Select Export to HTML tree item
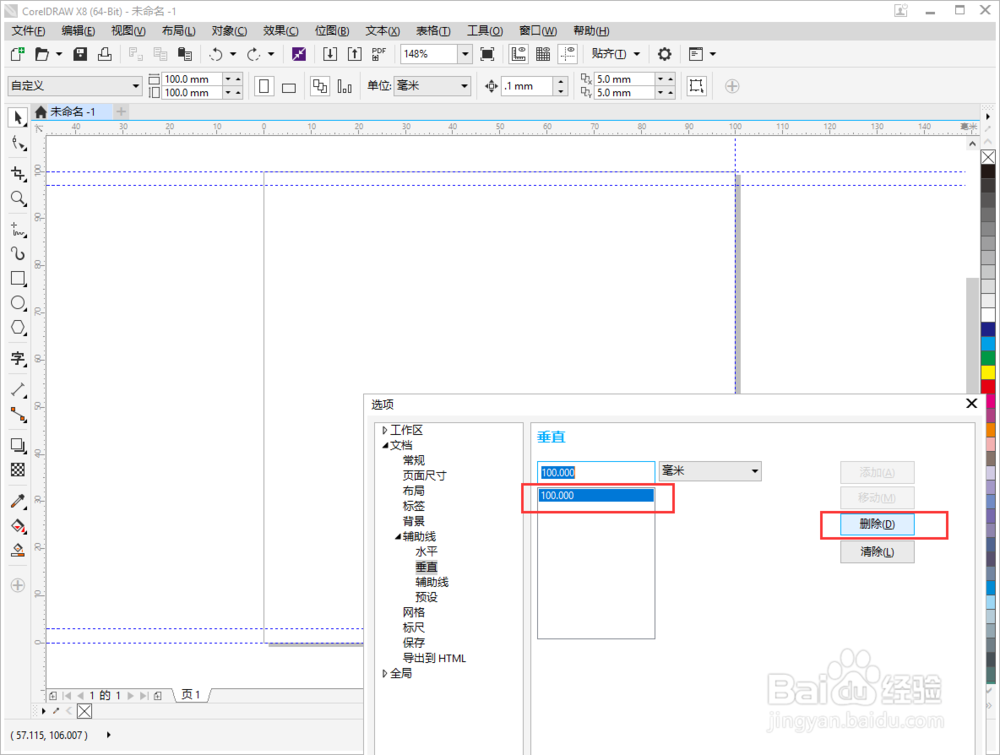 pos(434,658)
